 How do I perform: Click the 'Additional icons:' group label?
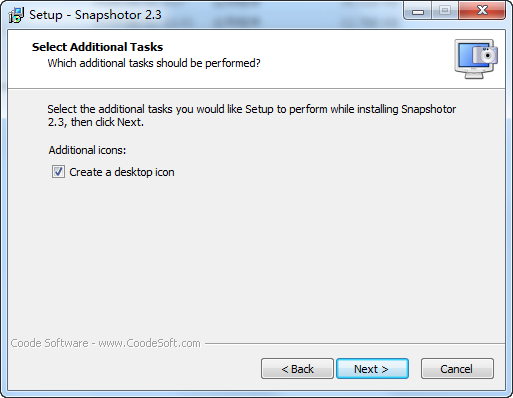click(x=87, y=150)
